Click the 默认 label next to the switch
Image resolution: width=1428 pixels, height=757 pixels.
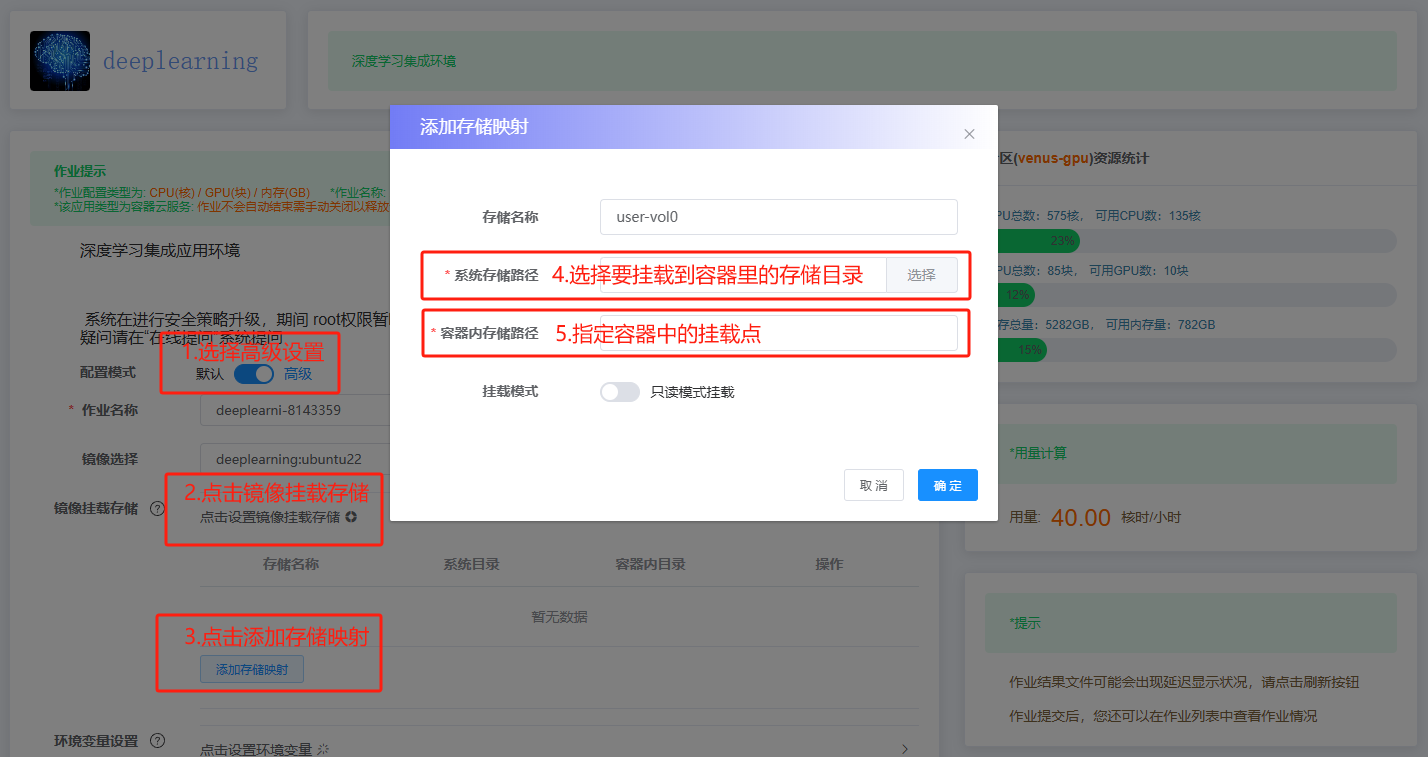pos(210,374)
